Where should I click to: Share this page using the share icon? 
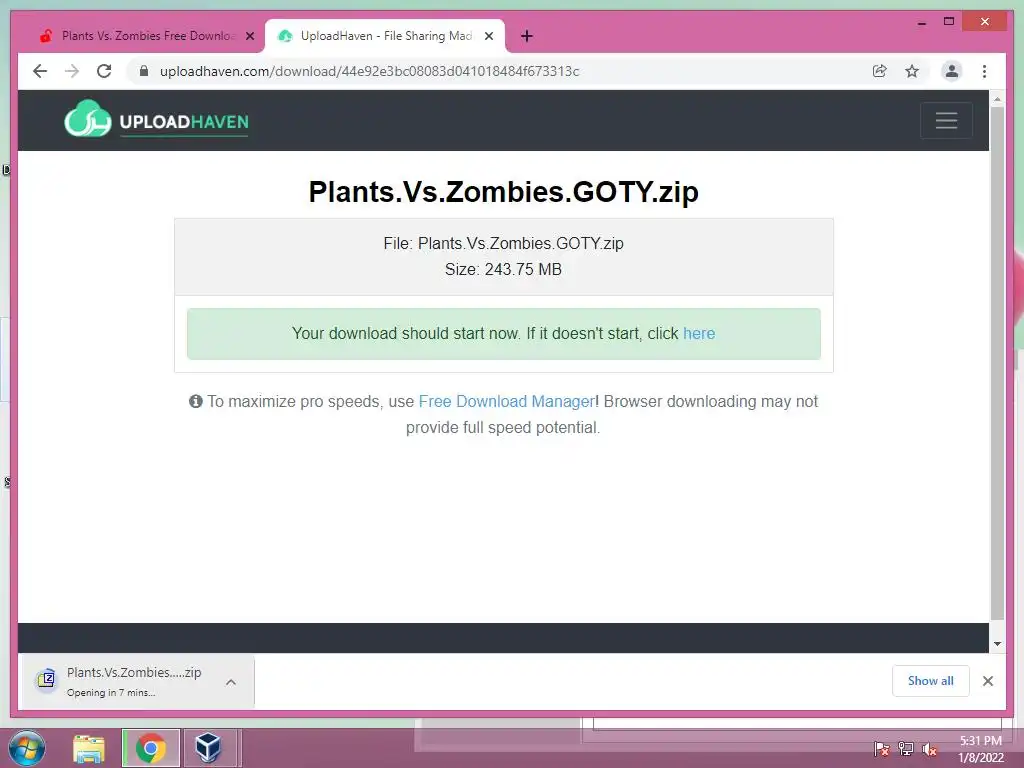tap(880, 71)
